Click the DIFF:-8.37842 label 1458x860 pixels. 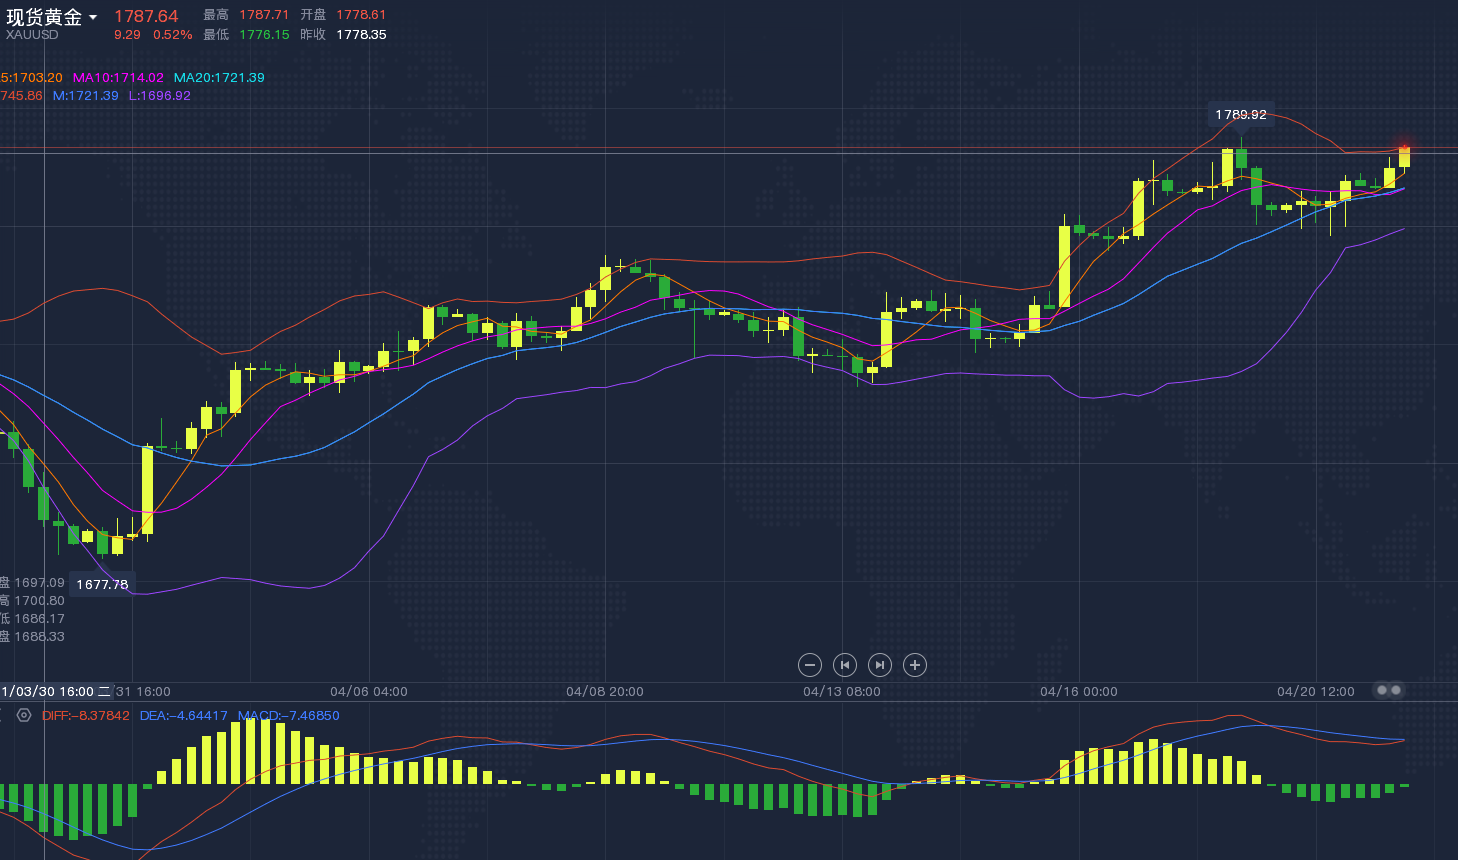coord(86,716)
